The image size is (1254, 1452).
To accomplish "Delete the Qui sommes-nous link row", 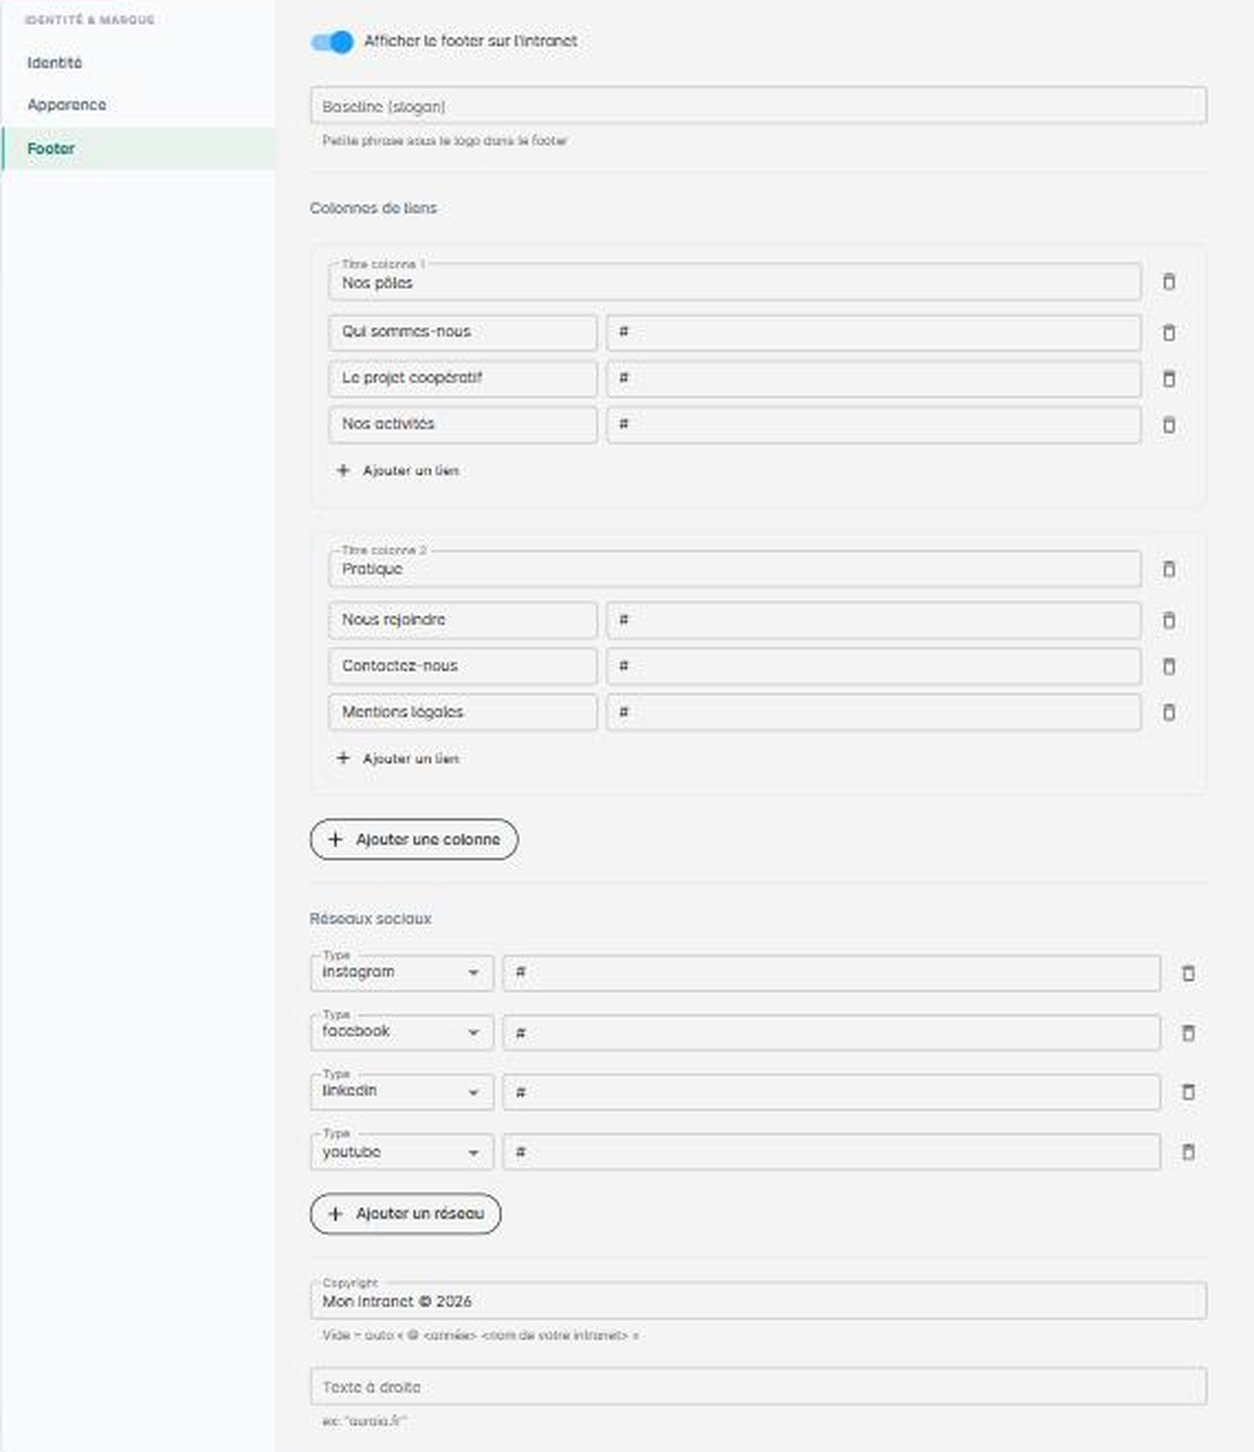I will coord(1168,332).
